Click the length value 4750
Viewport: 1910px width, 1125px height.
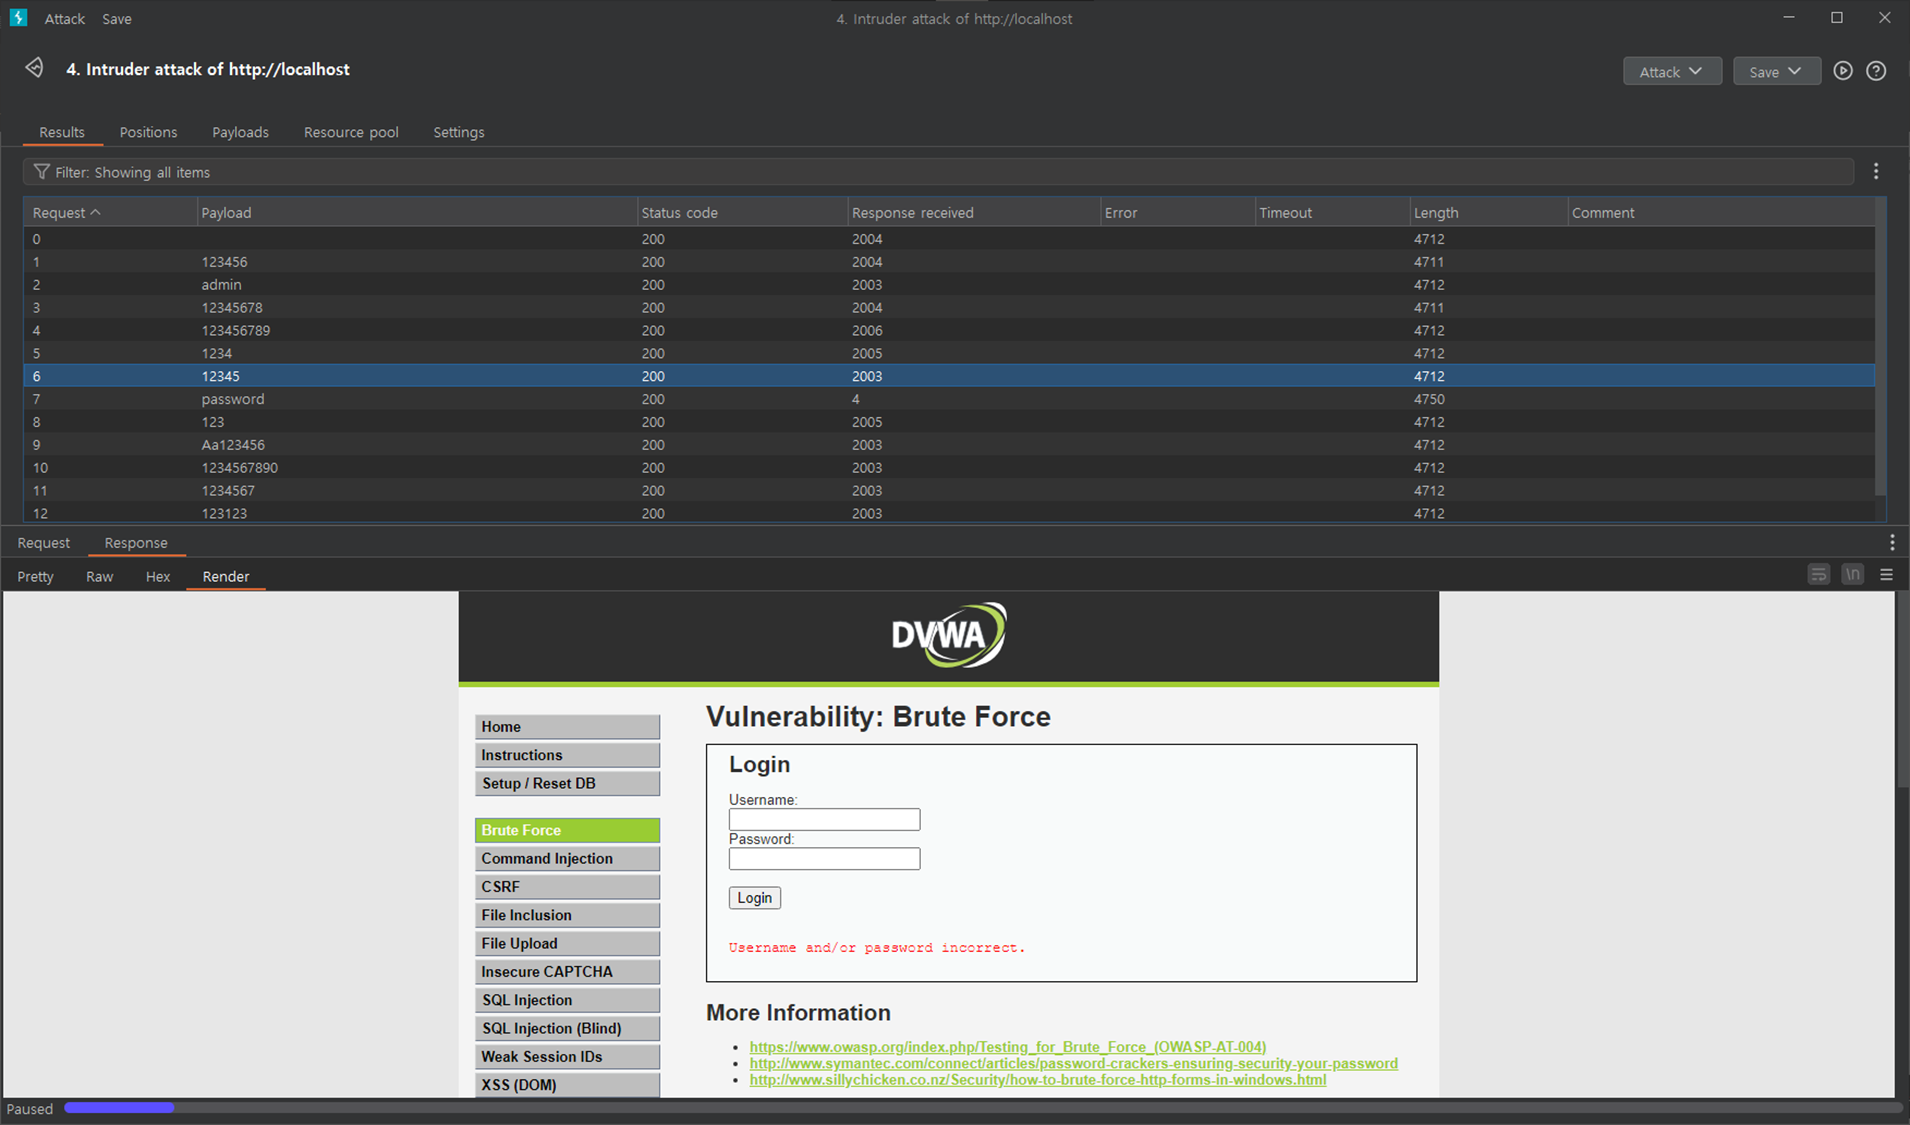tap(1429, 398)
